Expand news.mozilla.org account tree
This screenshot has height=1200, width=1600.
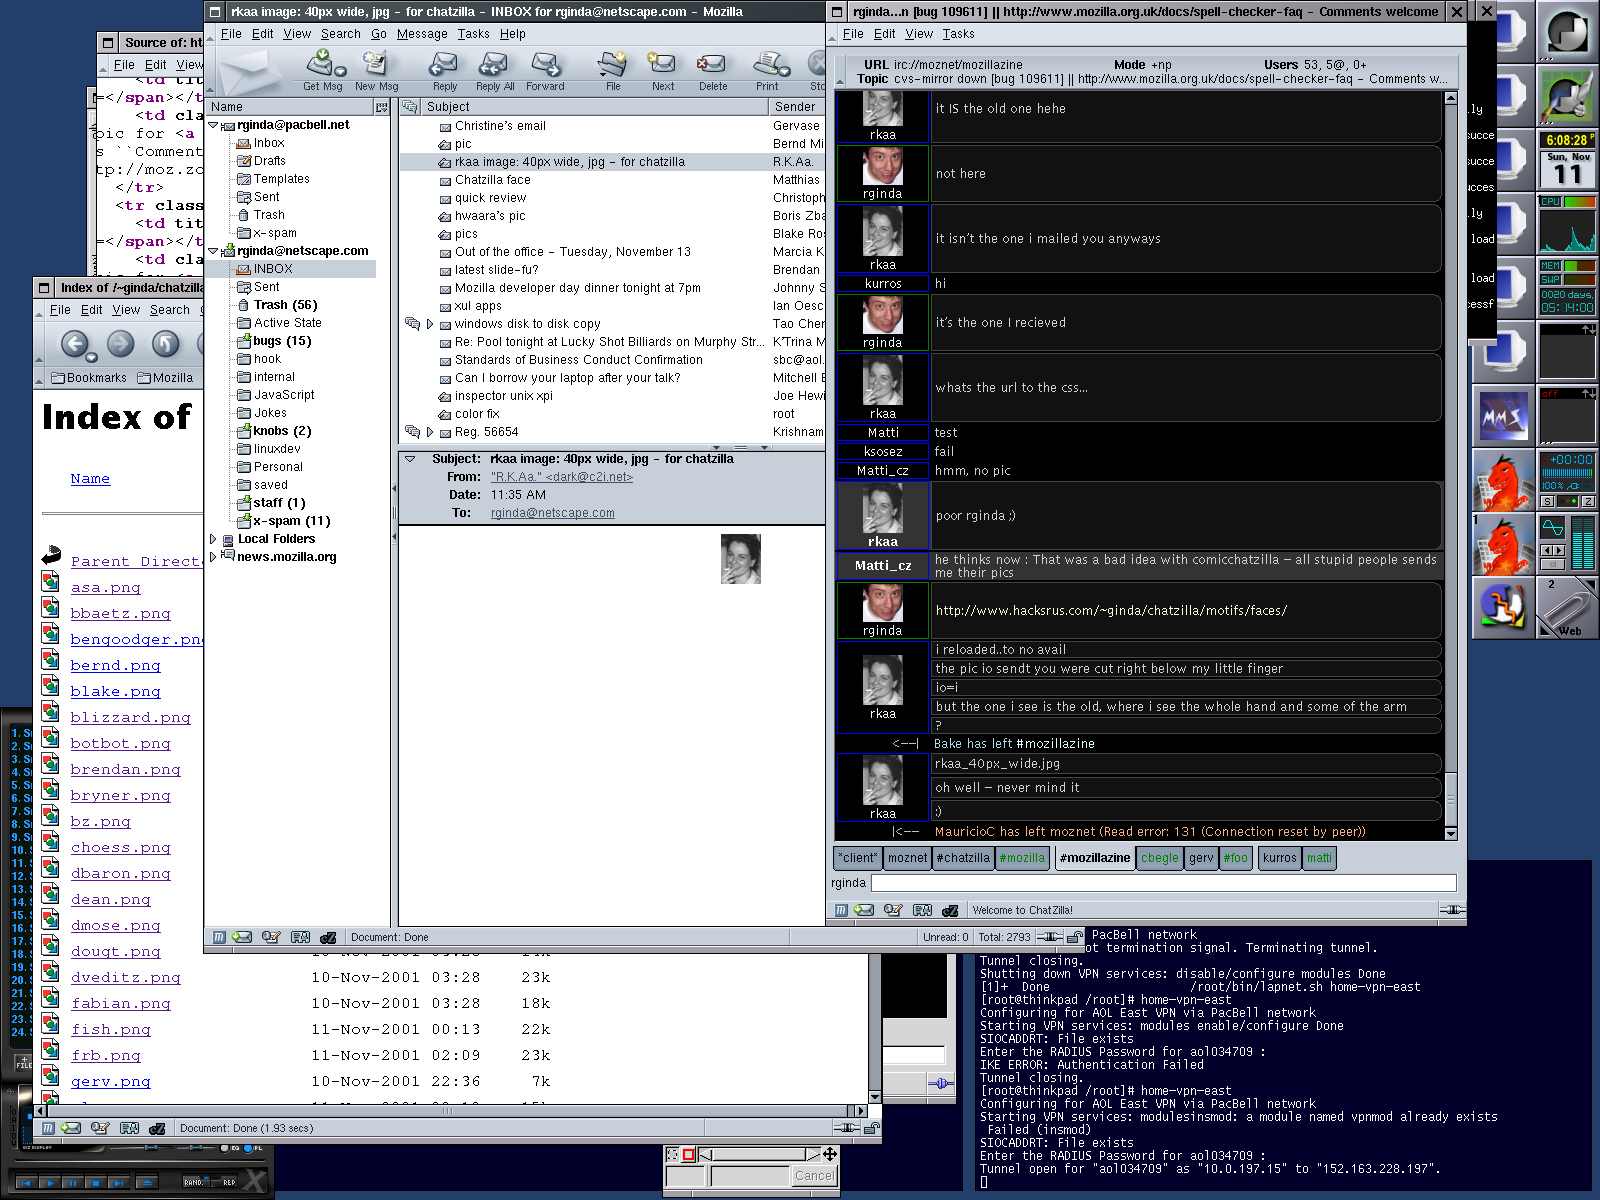click(x=213, y=557)
